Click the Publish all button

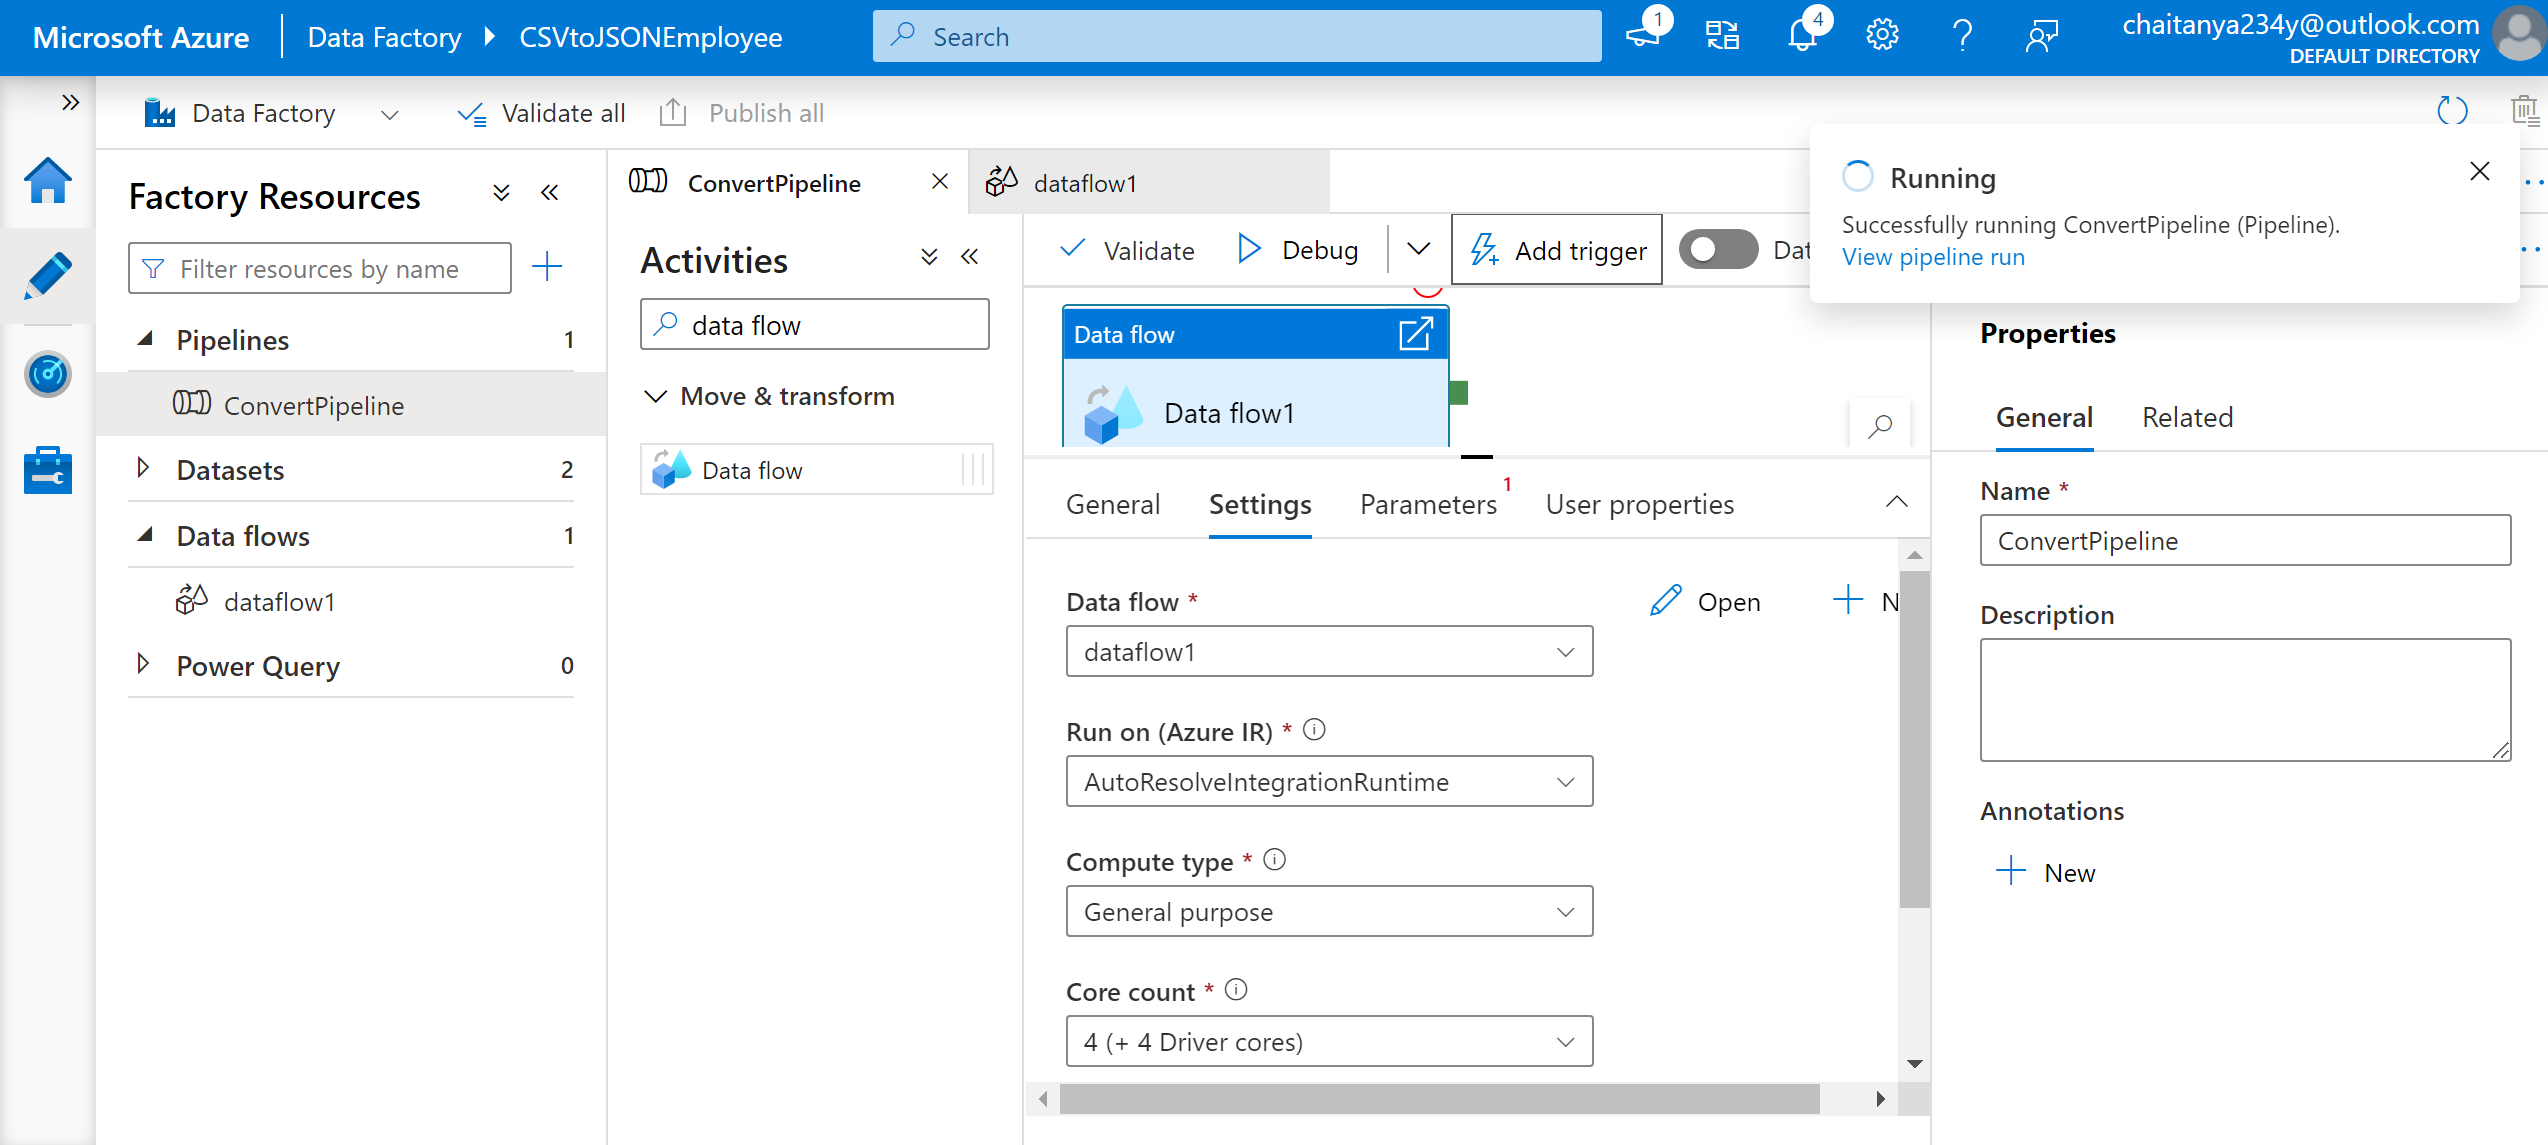coord(742,113)
